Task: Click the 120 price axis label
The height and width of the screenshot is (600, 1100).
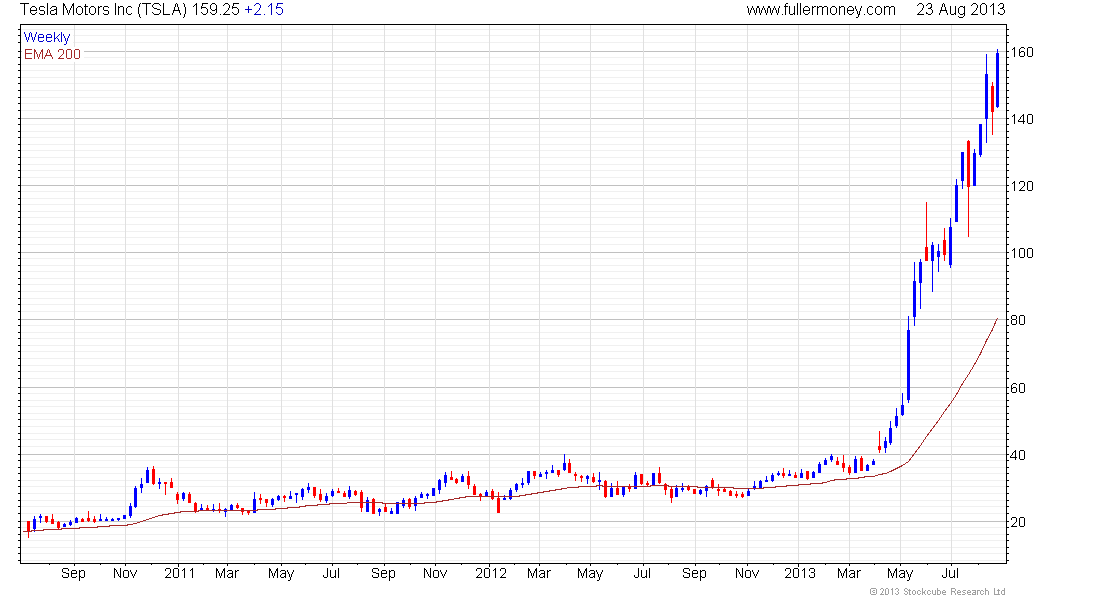Action: [1021, 186]
